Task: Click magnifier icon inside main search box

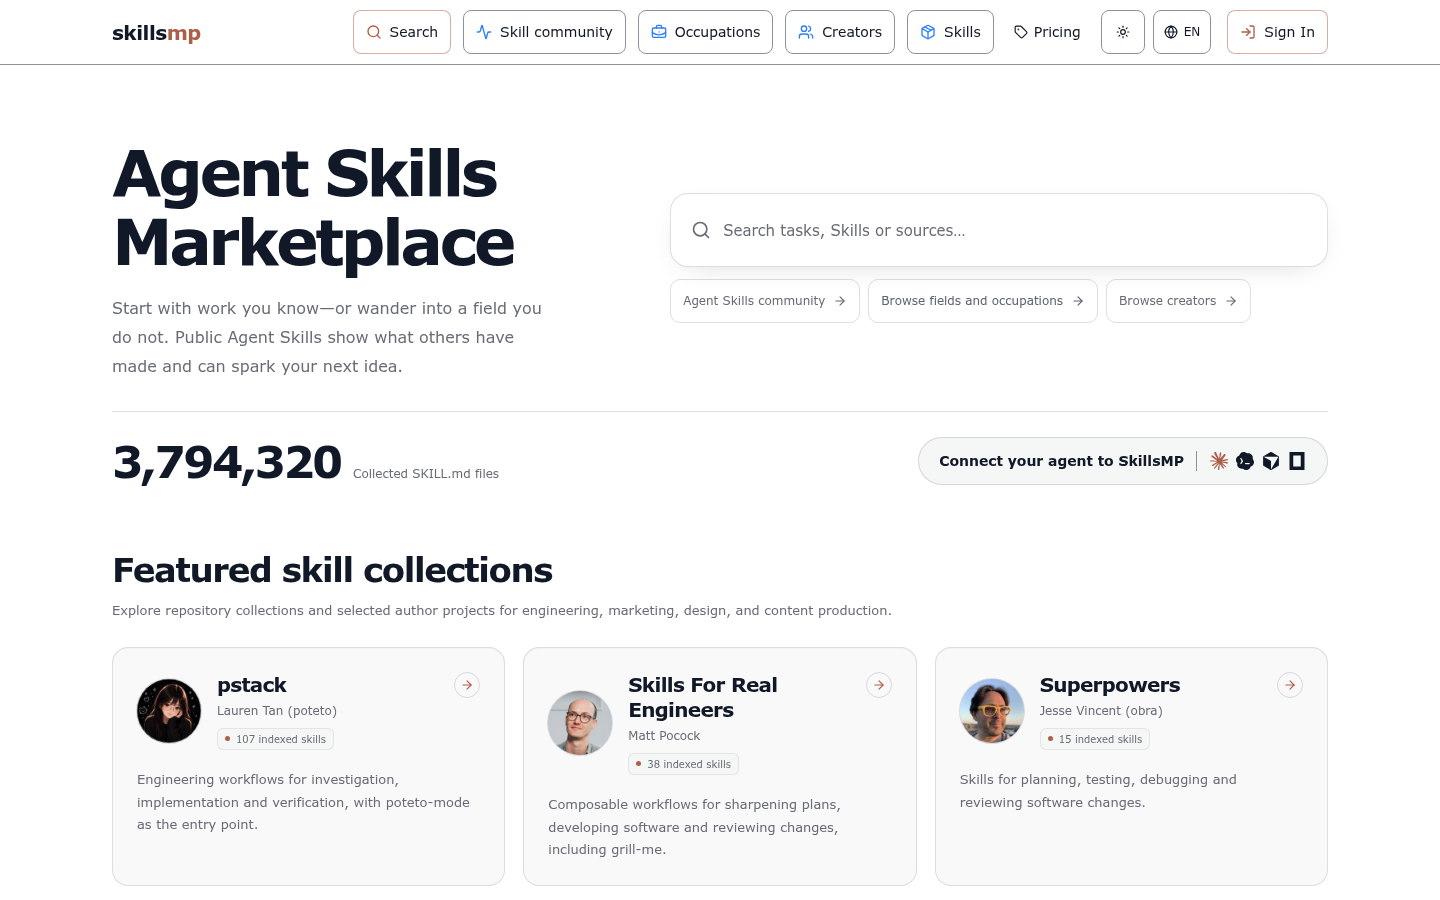Action: pos(701,230)
